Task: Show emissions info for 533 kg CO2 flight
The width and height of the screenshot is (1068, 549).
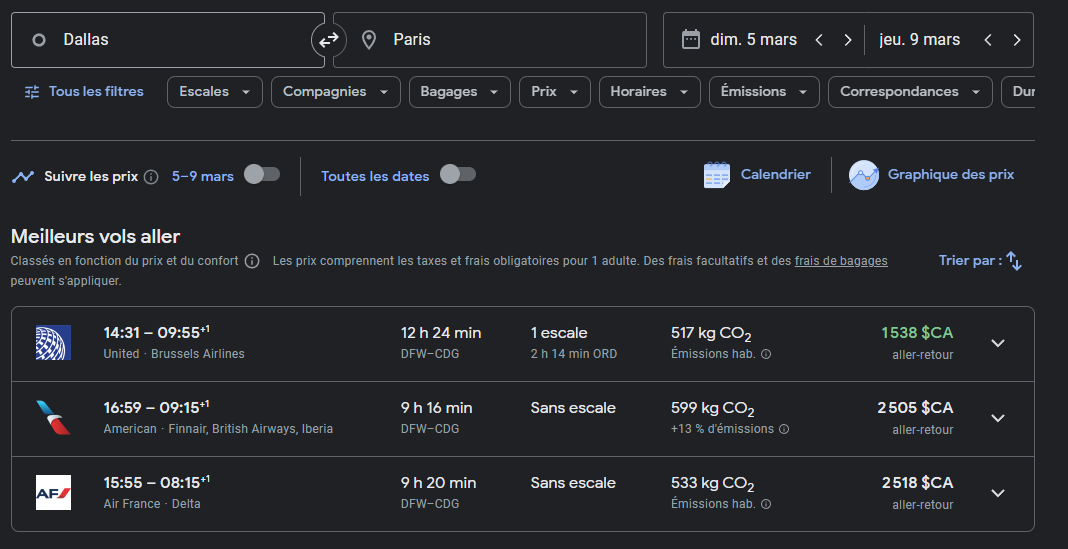Action: point(766,504)
